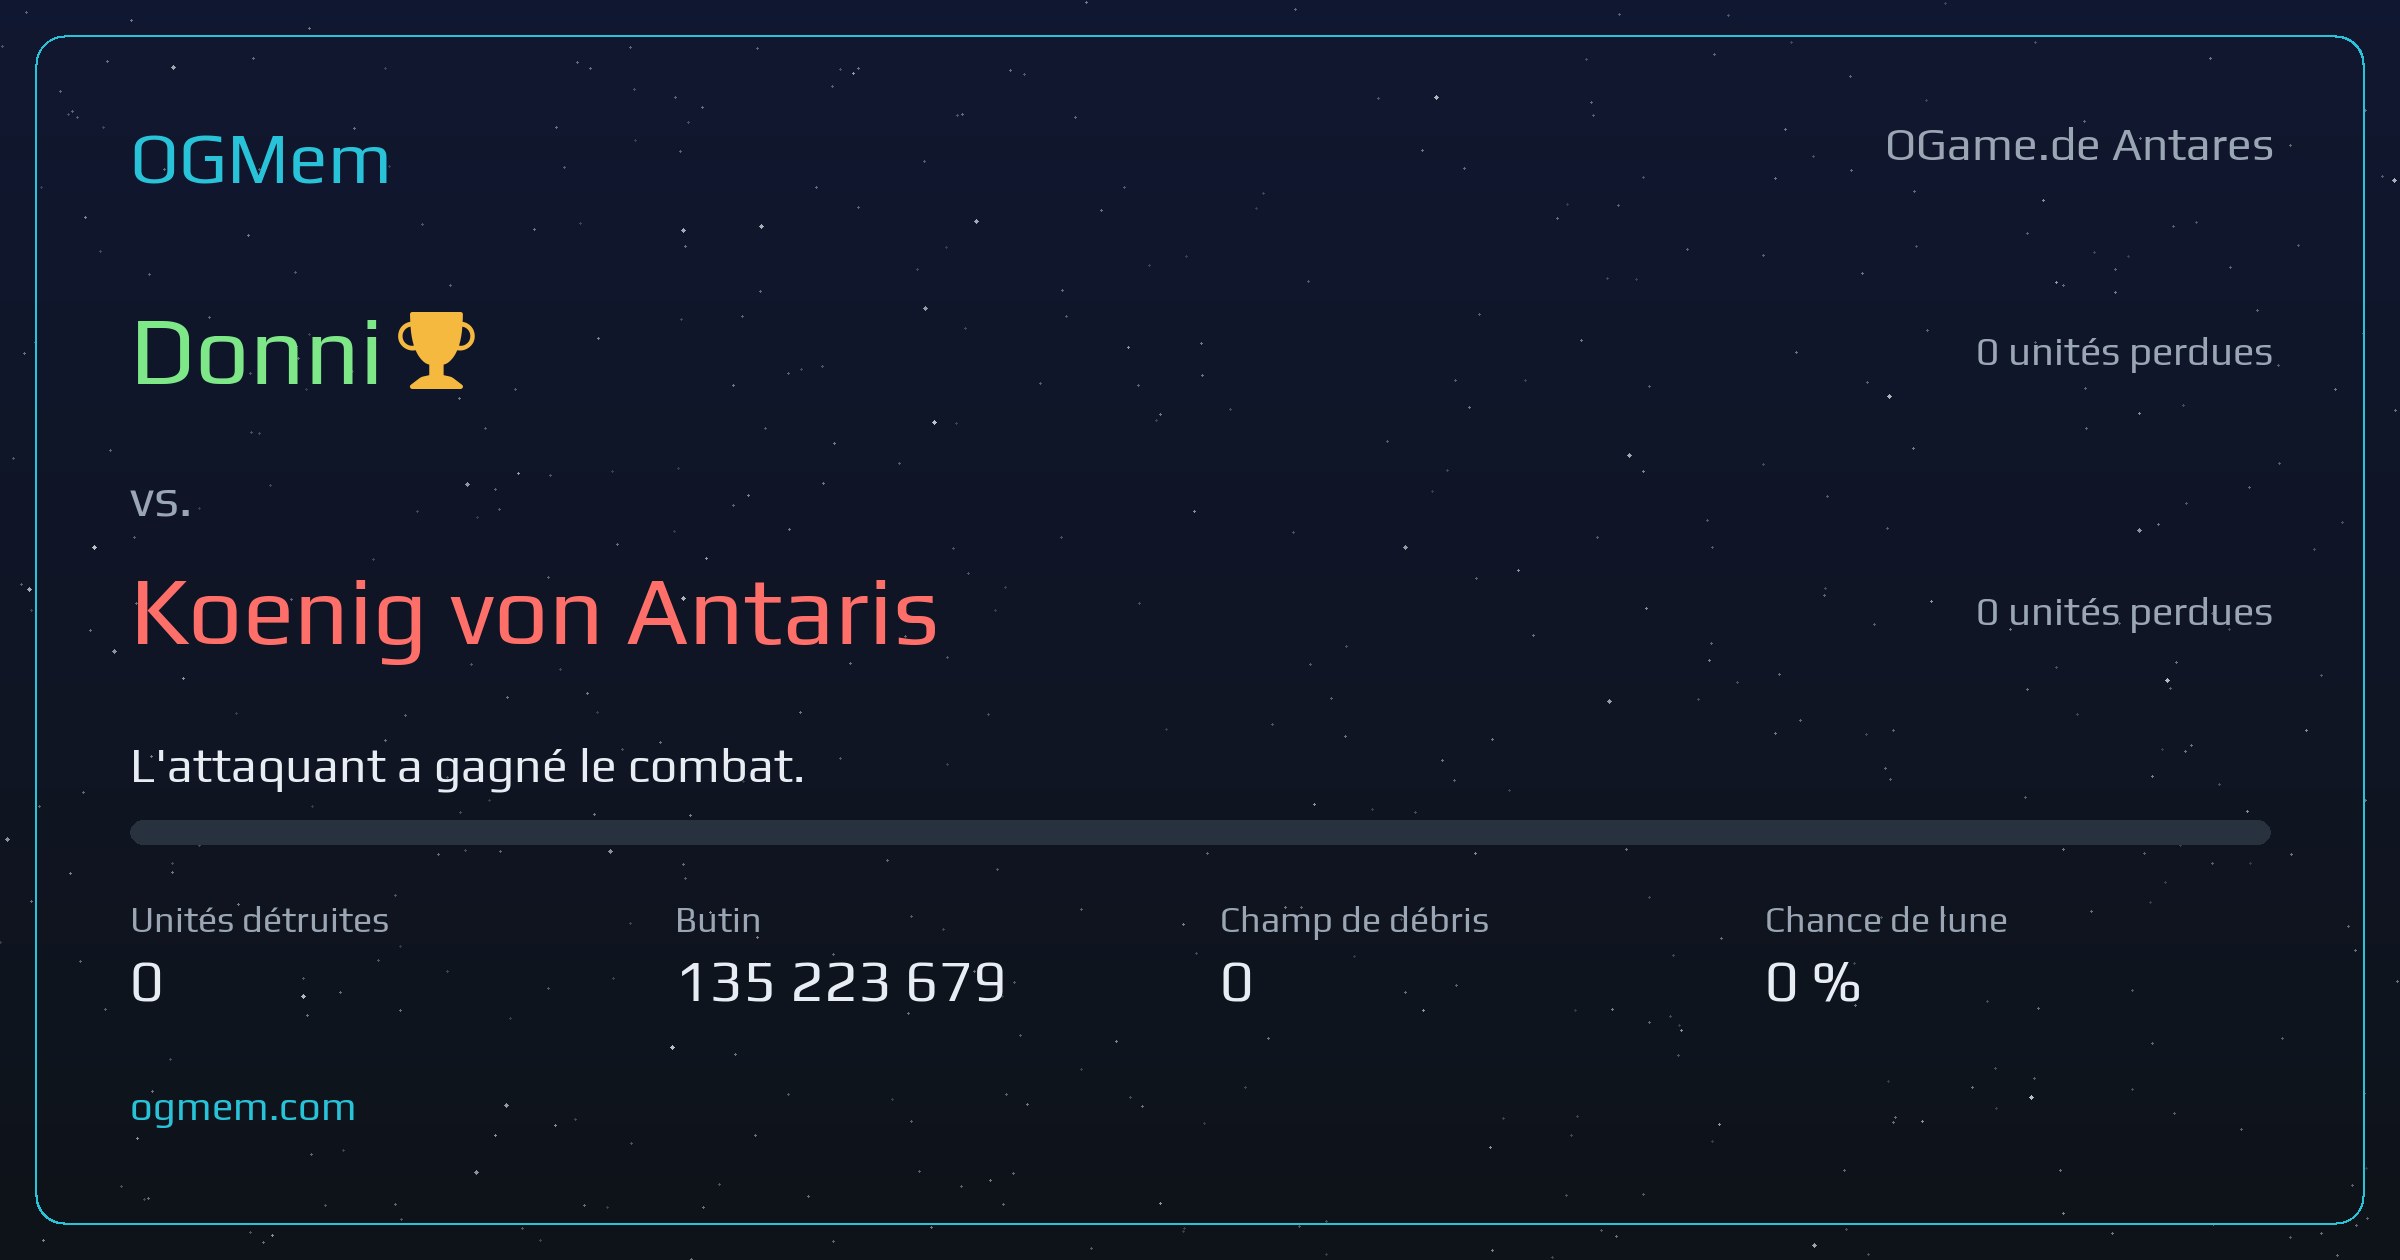Screen dimensions: 2400x1260
Task: Click the Unités détruites label
Action: [259, 920]
